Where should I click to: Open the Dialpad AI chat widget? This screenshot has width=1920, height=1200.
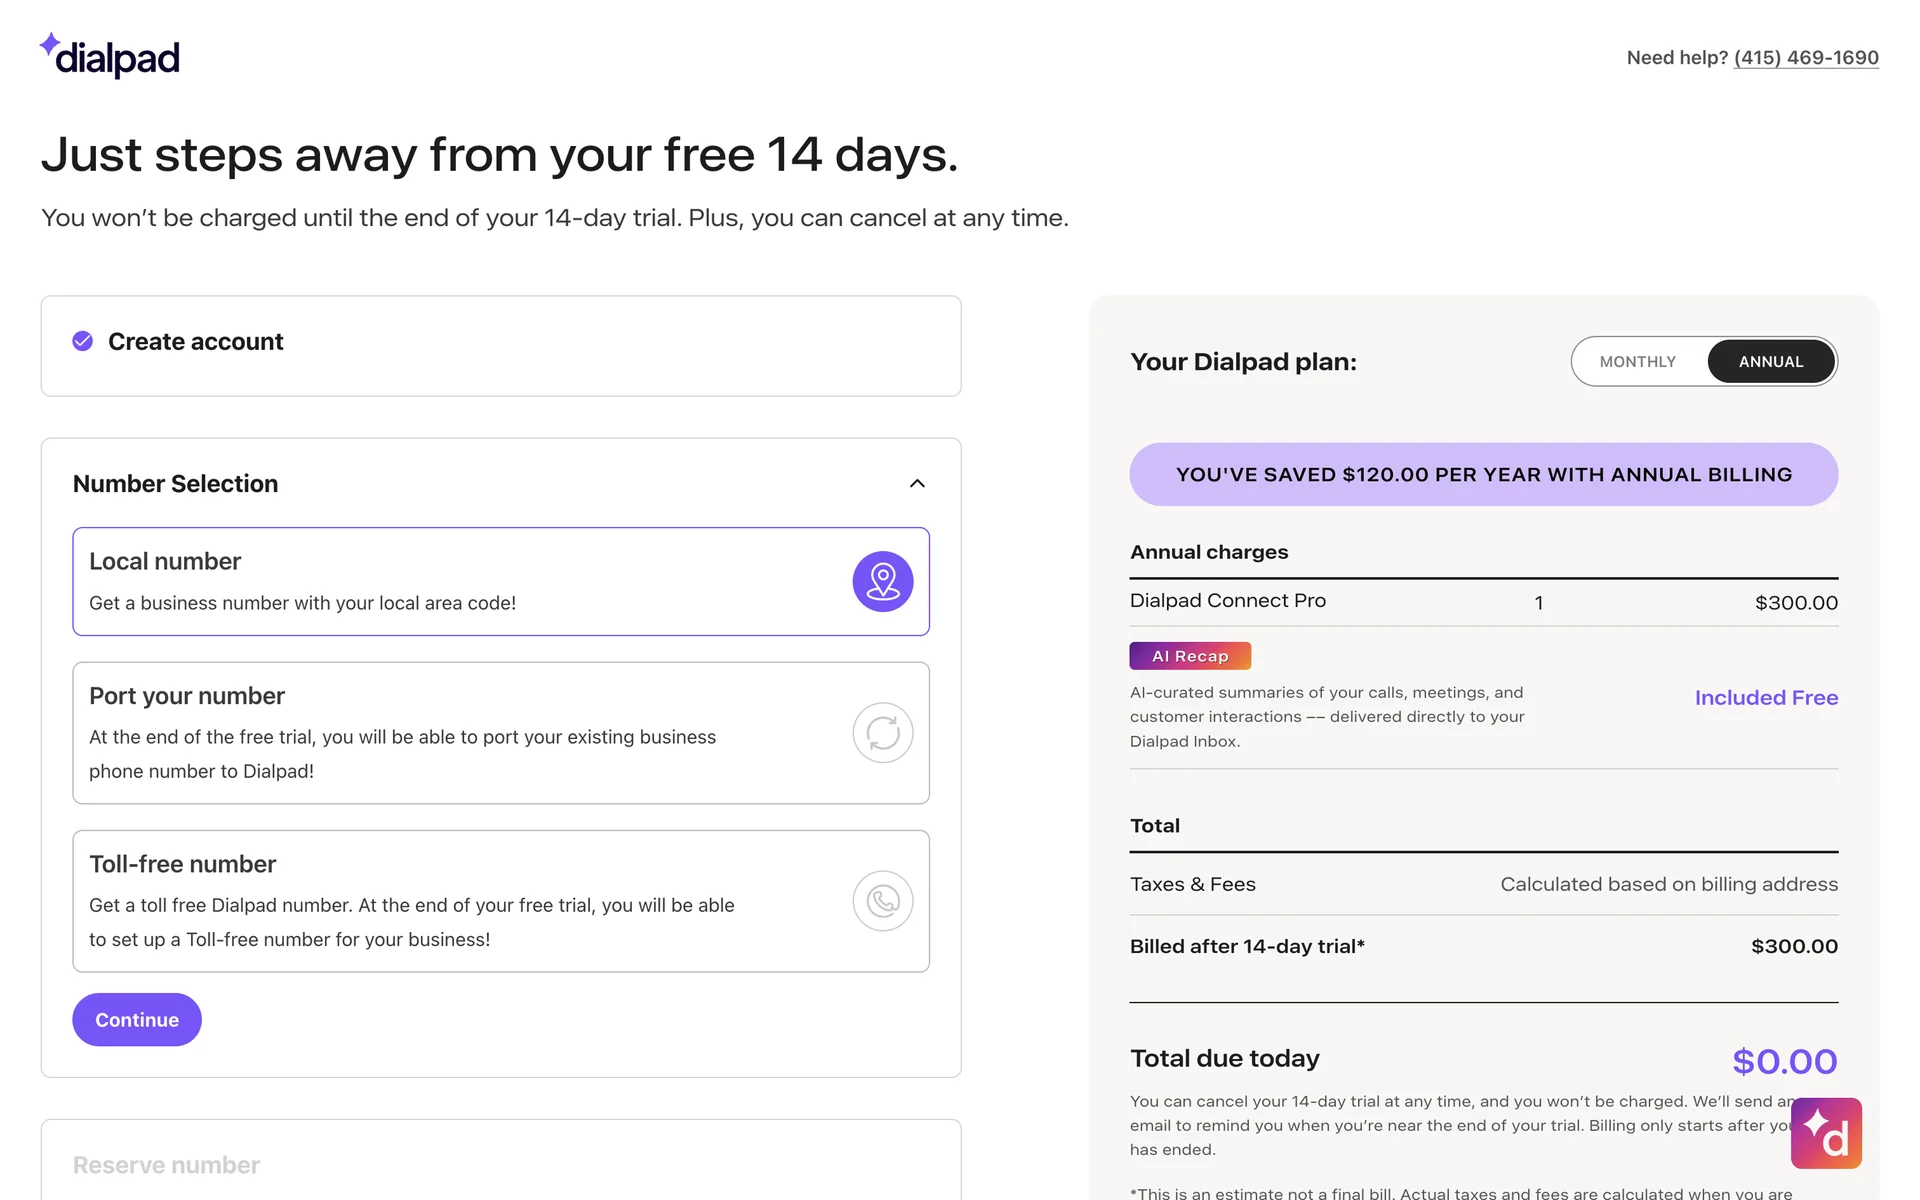pyautogui.click(x=1825, y=1133)
